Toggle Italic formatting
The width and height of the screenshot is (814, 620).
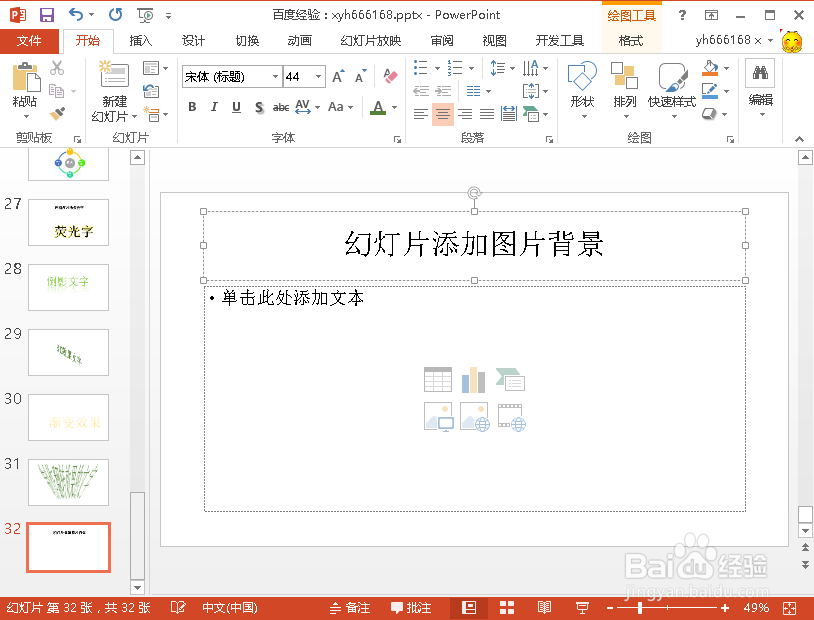click(214, 107)
